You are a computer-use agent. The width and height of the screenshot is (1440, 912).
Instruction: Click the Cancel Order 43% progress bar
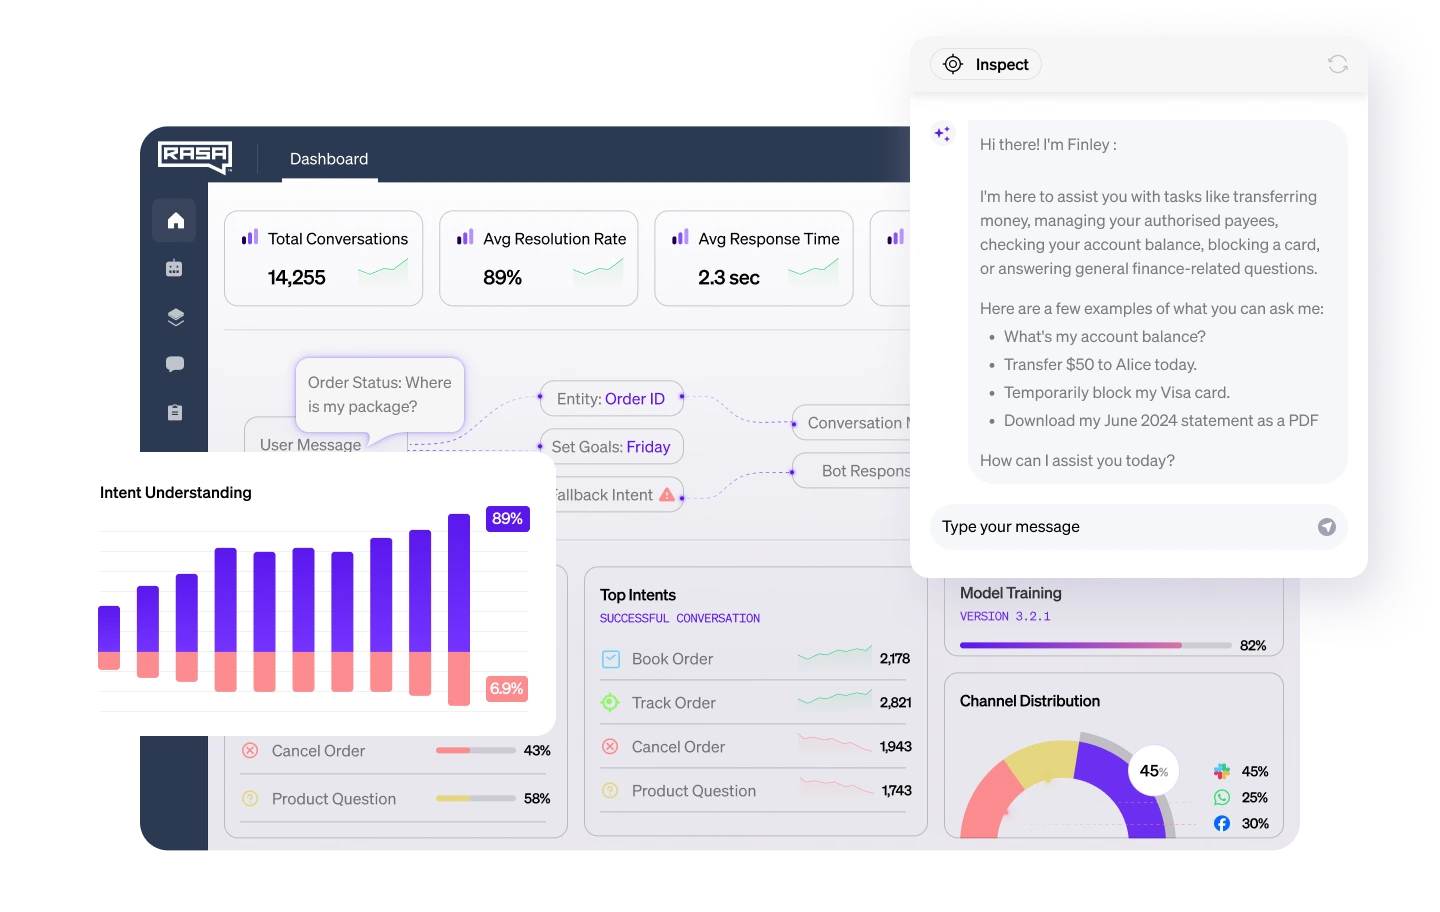pyautogui.click(x=476, y=750)
